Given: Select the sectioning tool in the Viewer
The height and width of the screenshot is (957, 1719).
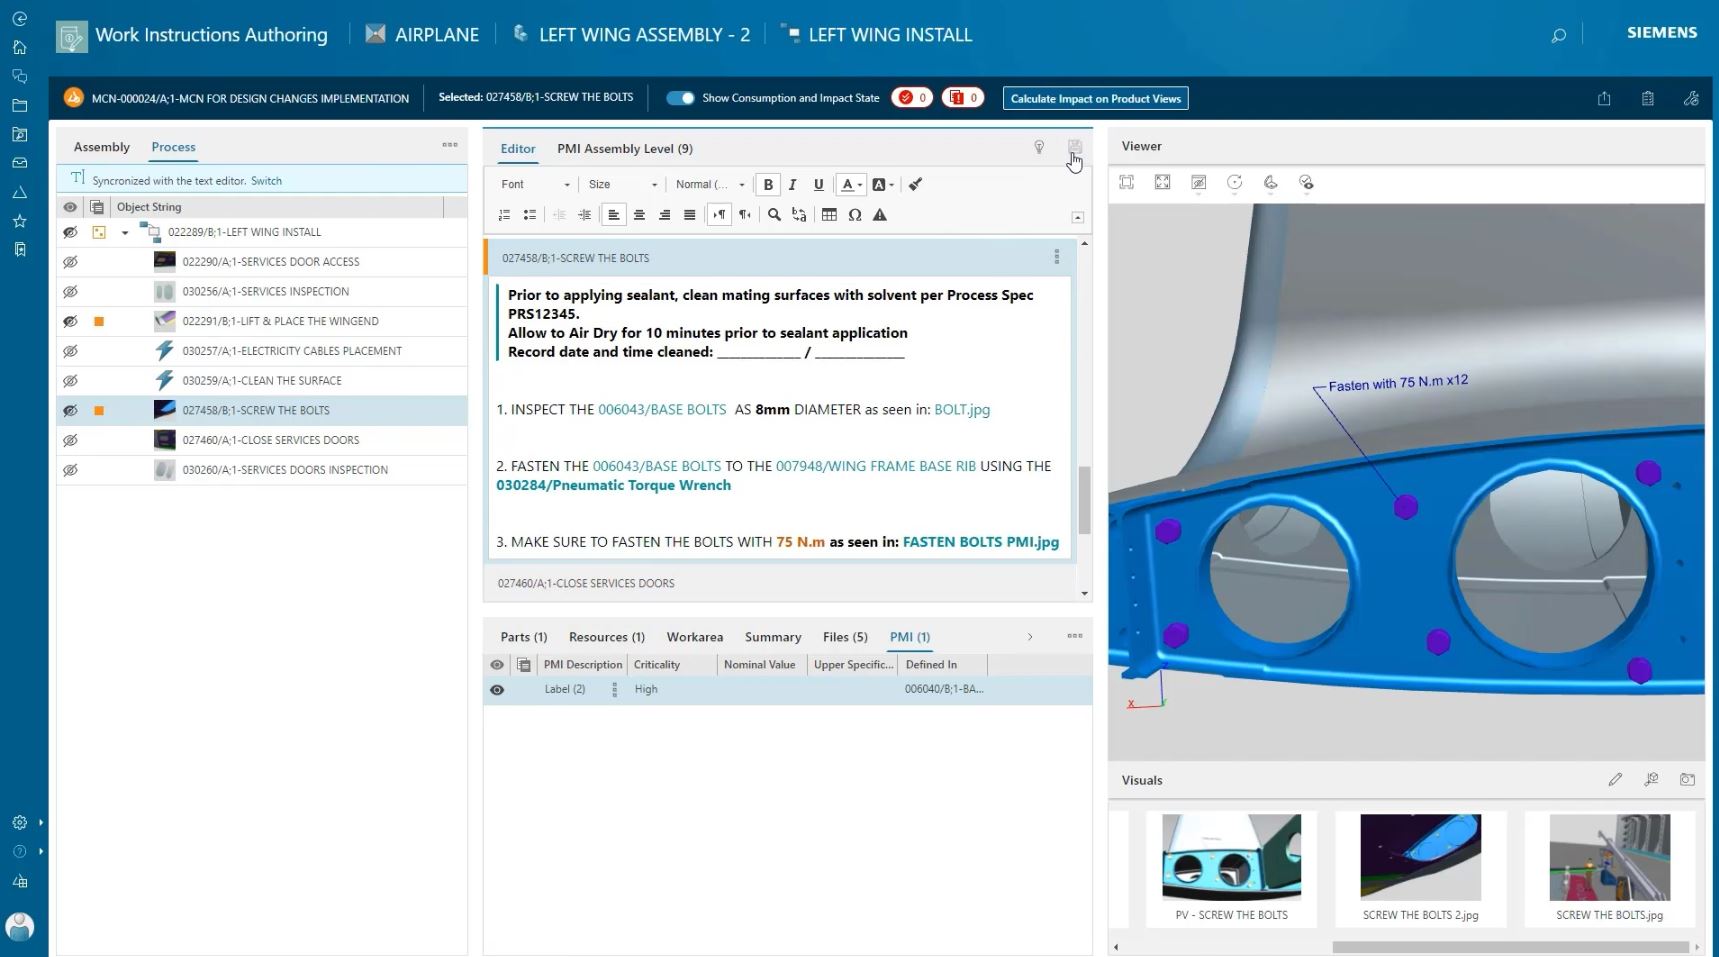Looking at the screenshot, I should [x=1271, y=183].
